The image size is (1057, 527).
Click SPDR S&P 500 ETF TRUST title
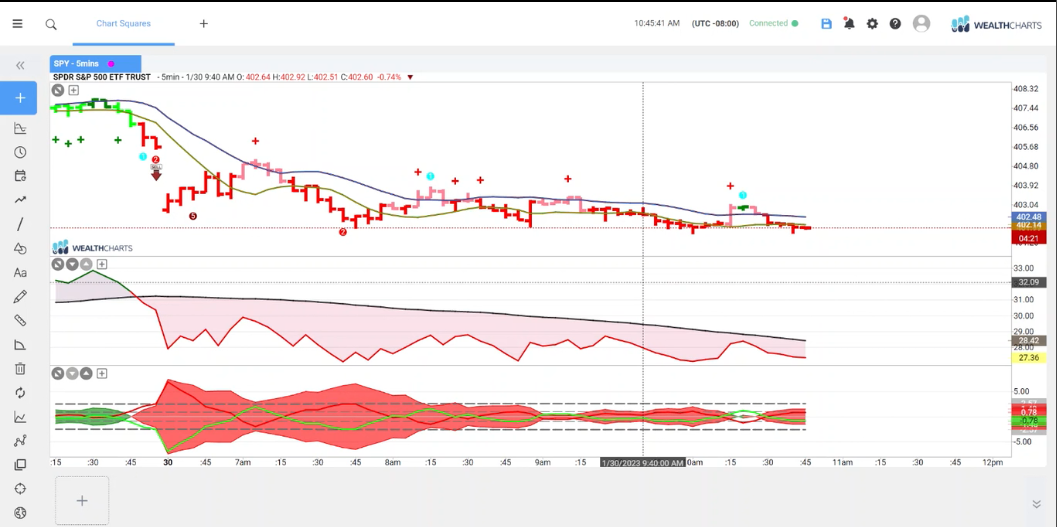coord(102,78)
